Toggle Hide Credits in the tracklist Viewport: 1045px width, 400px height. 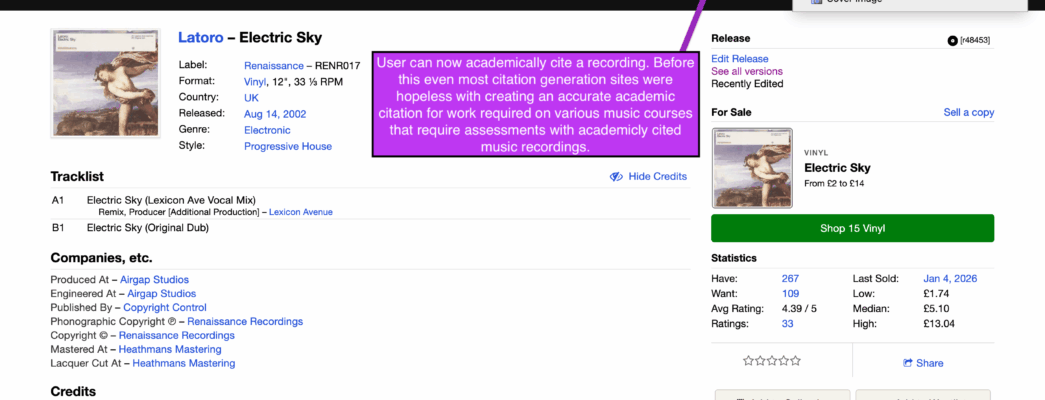pos(648,176)
